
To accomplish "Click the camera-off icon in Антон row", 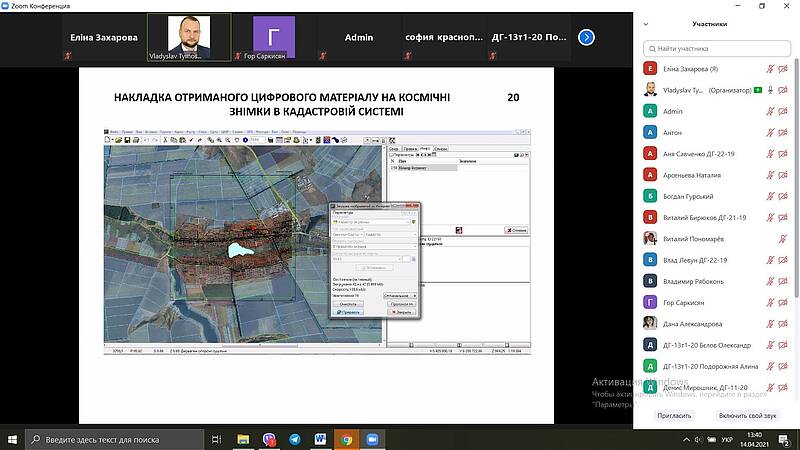I will [x=783, y=133].
